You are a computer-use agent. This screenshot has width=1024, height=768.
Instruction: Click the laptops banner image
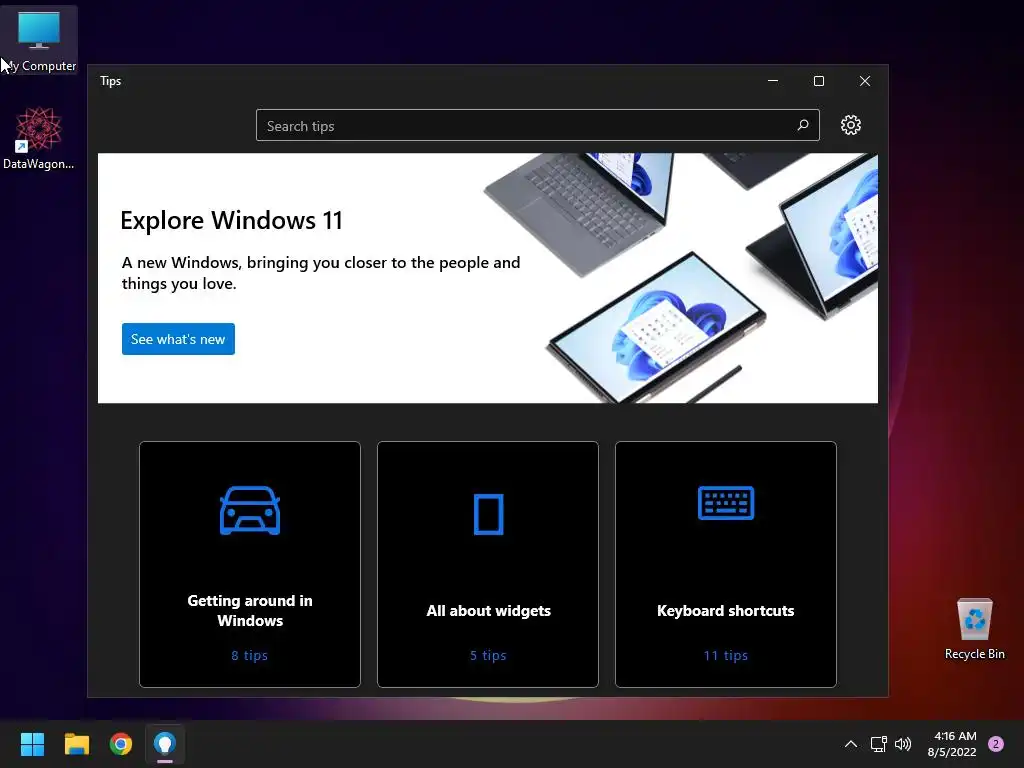679,278
